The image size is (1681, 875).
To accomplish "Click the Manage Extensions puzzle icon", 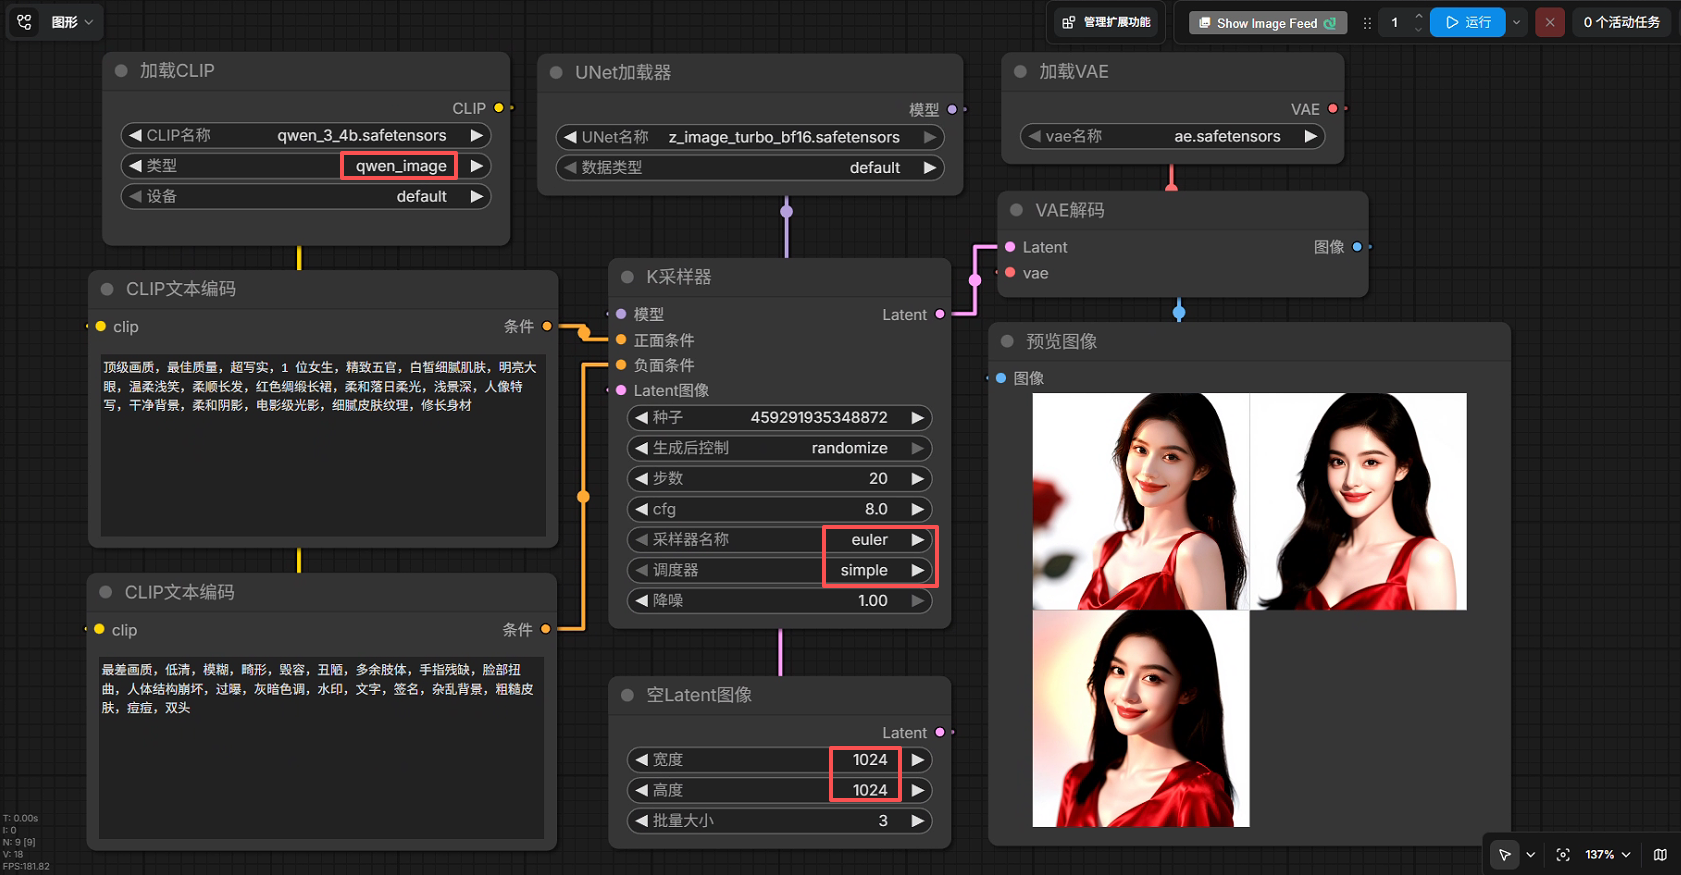I will [x=1069, y=22].
